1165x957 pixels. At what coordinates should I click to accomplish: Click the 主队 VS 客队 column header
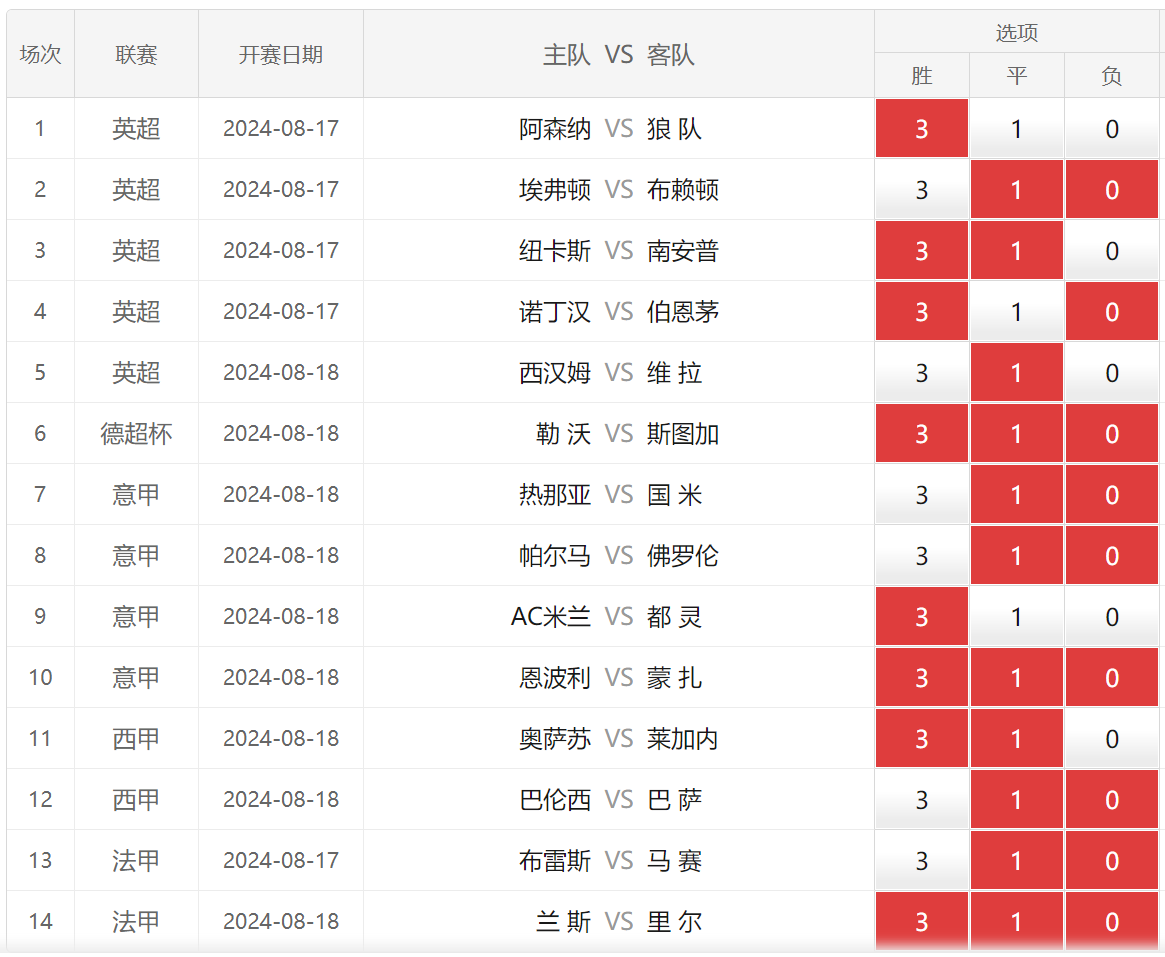tap(618, 54)
